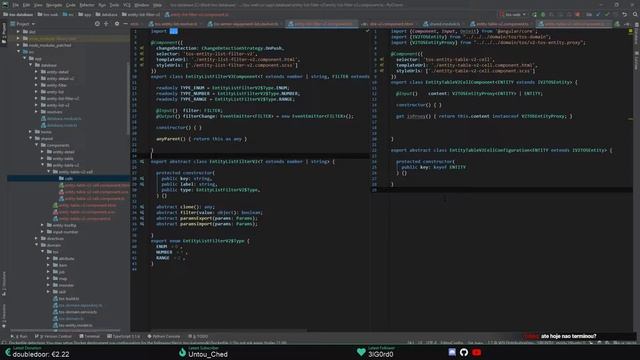Switch to the shared.module.ts editor tab
Image resolution: width=640 pixels, height=360 pixels.
tap(442, 24)
